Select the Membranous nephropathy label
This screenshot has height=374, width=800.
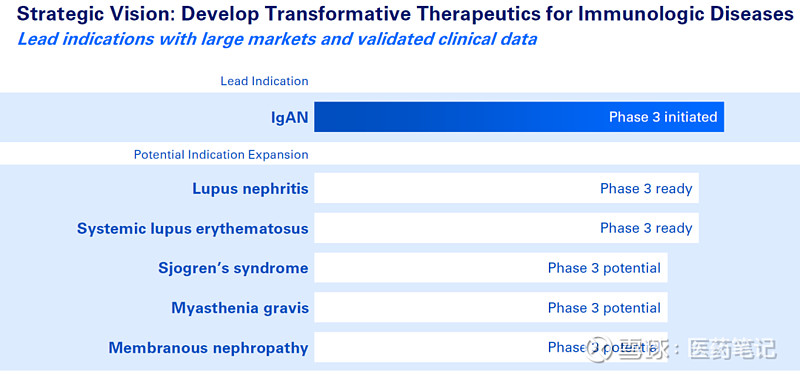tap(208, 348)
